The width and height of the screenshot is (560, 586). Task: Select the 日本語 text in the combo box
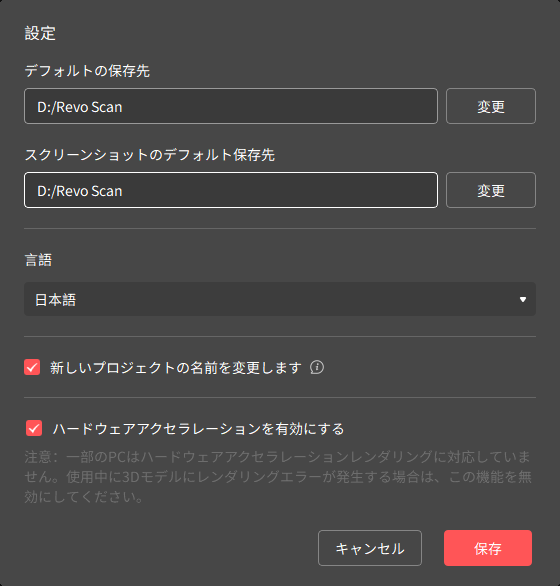point(55,300)
